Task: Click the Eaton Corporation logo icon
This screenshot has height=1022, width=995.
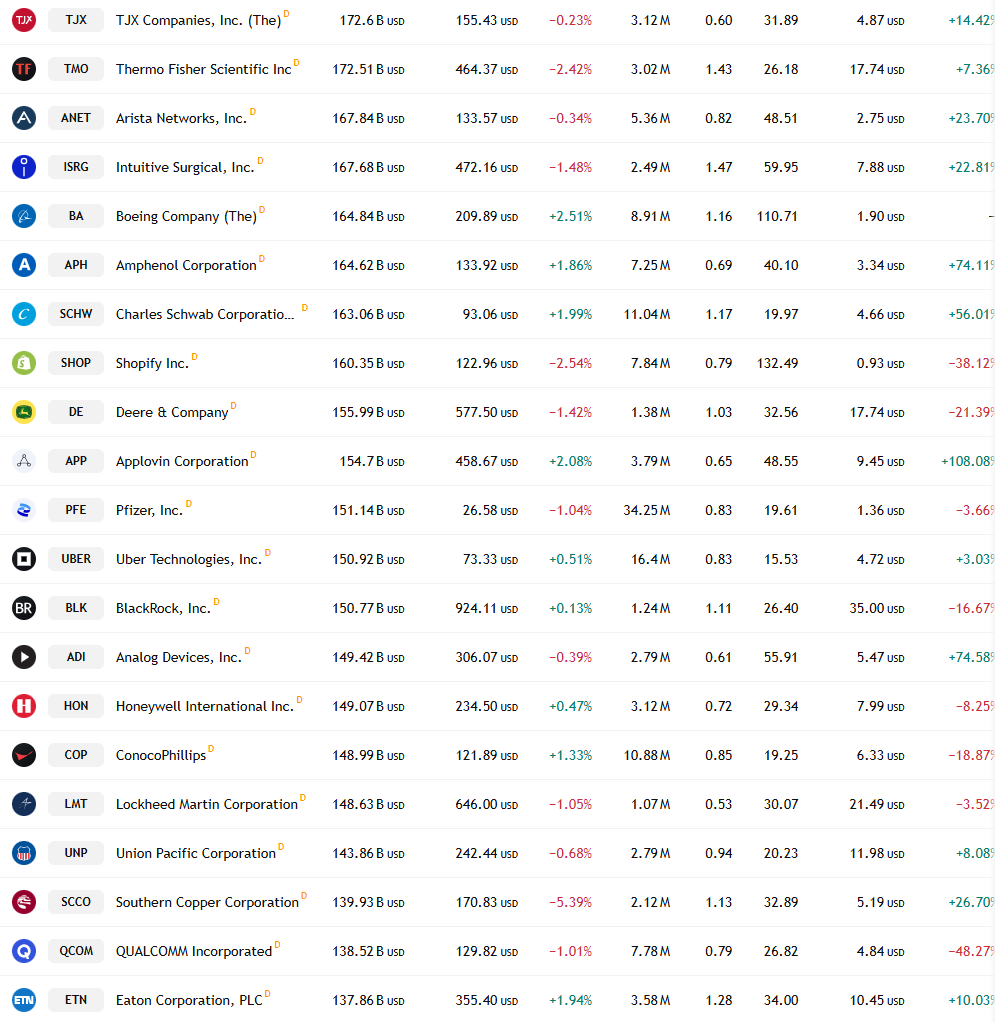Action: click(x=24, y=1000)
